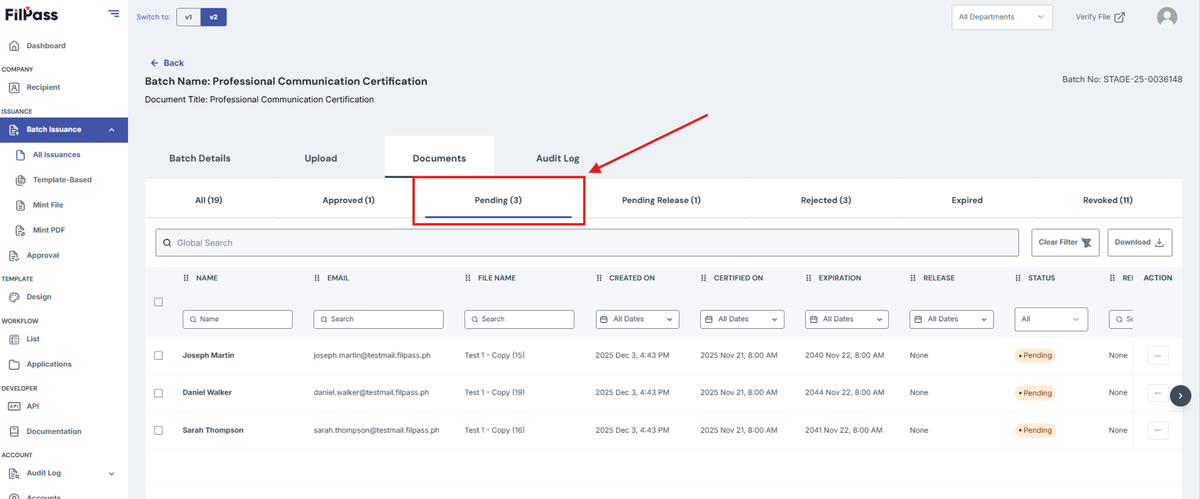
Task: Switch to the batch Audit Log tab
Action: pyautogui.click(x=557, y=158)
